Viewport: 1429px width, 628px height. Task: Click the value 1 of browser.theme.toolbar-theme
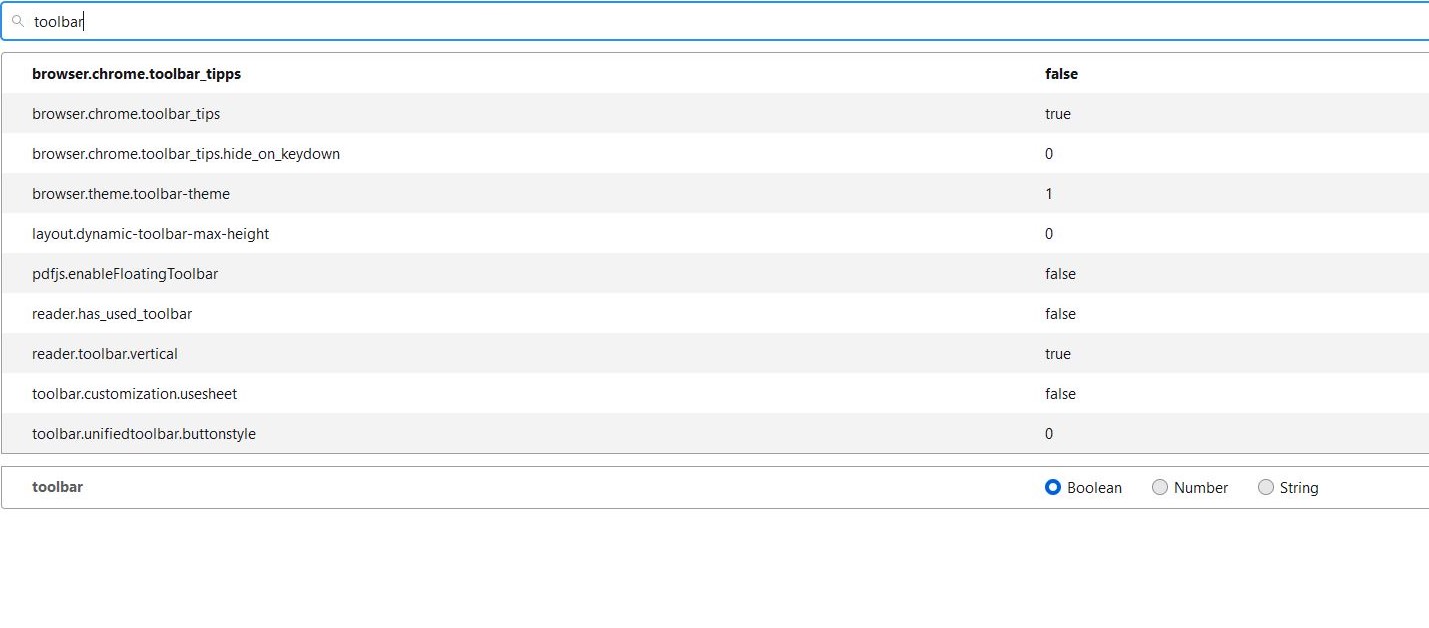(x=1049, y=194)
